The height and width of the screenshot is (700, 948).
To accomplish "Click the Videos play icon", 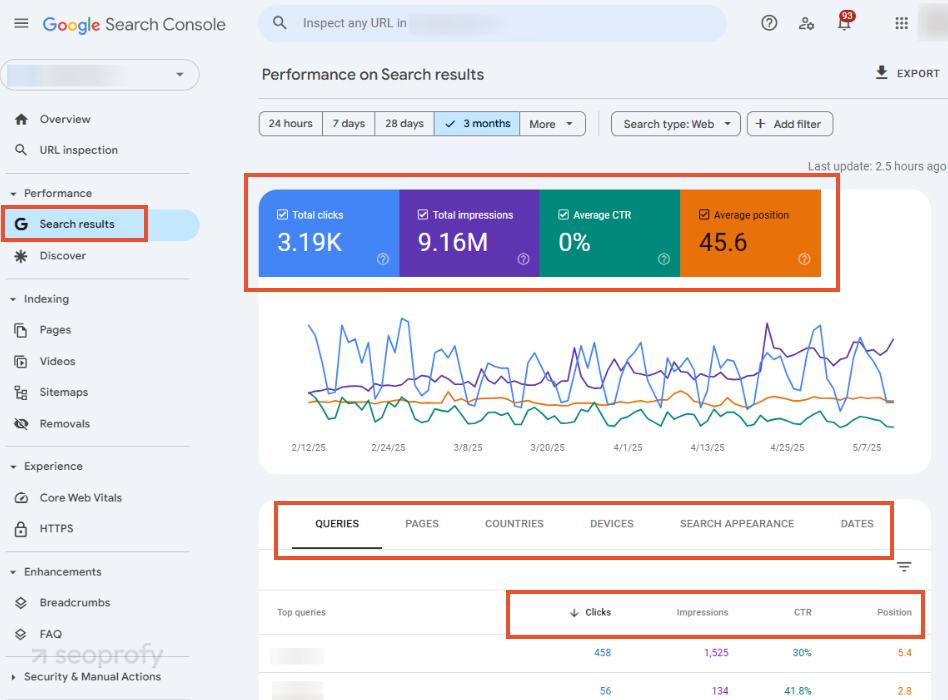I will pos(21,361).
